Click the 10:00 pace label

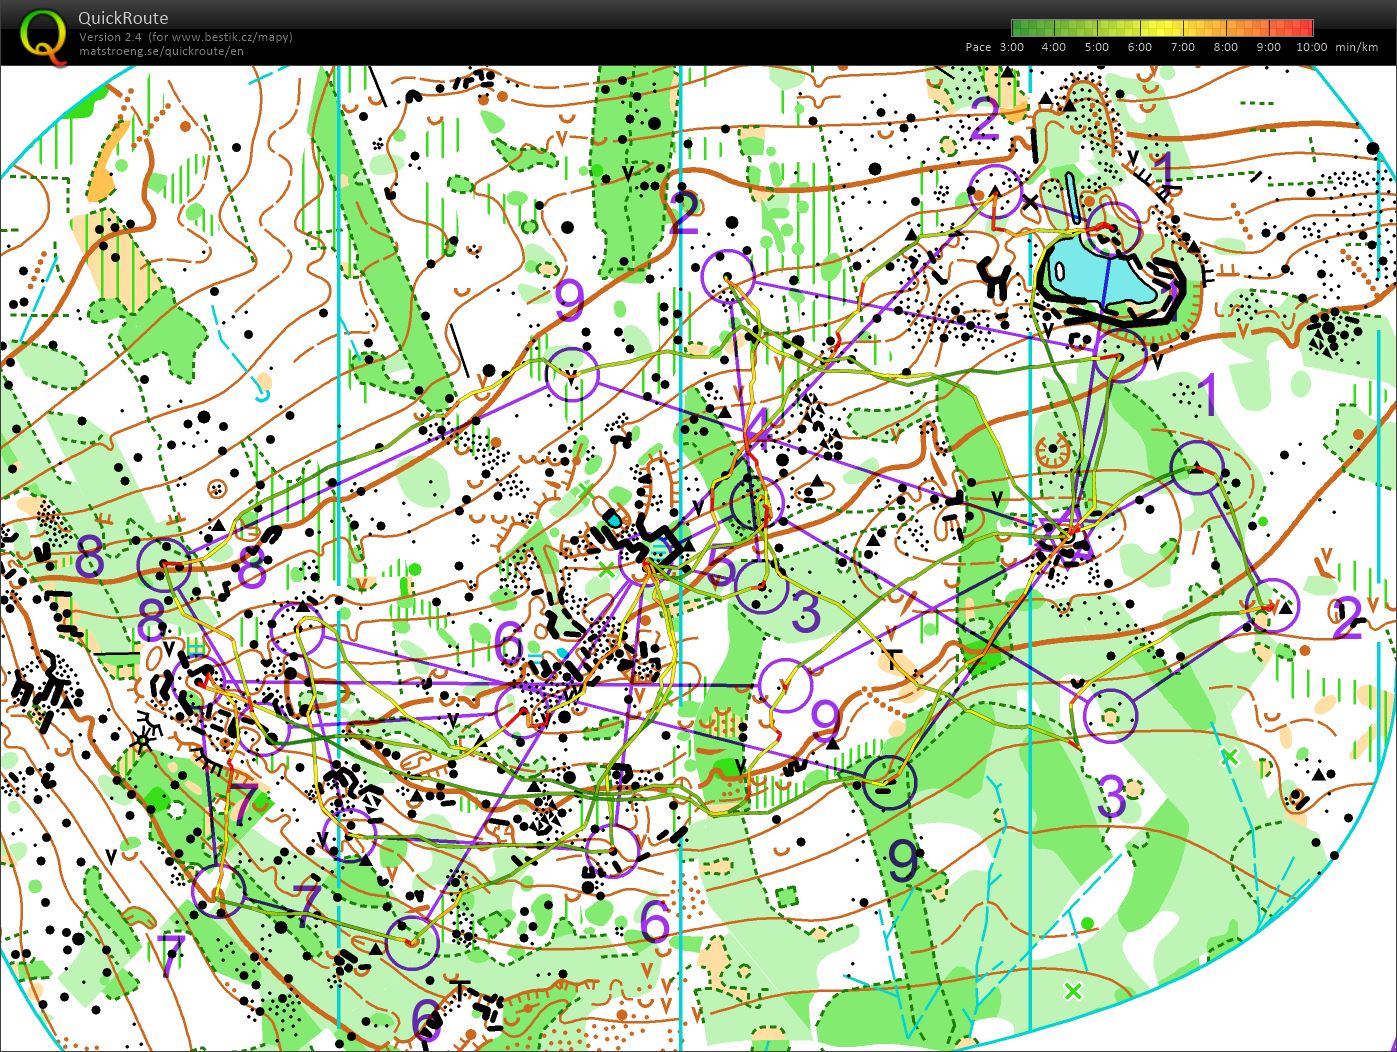click(x=1311, y=47)
